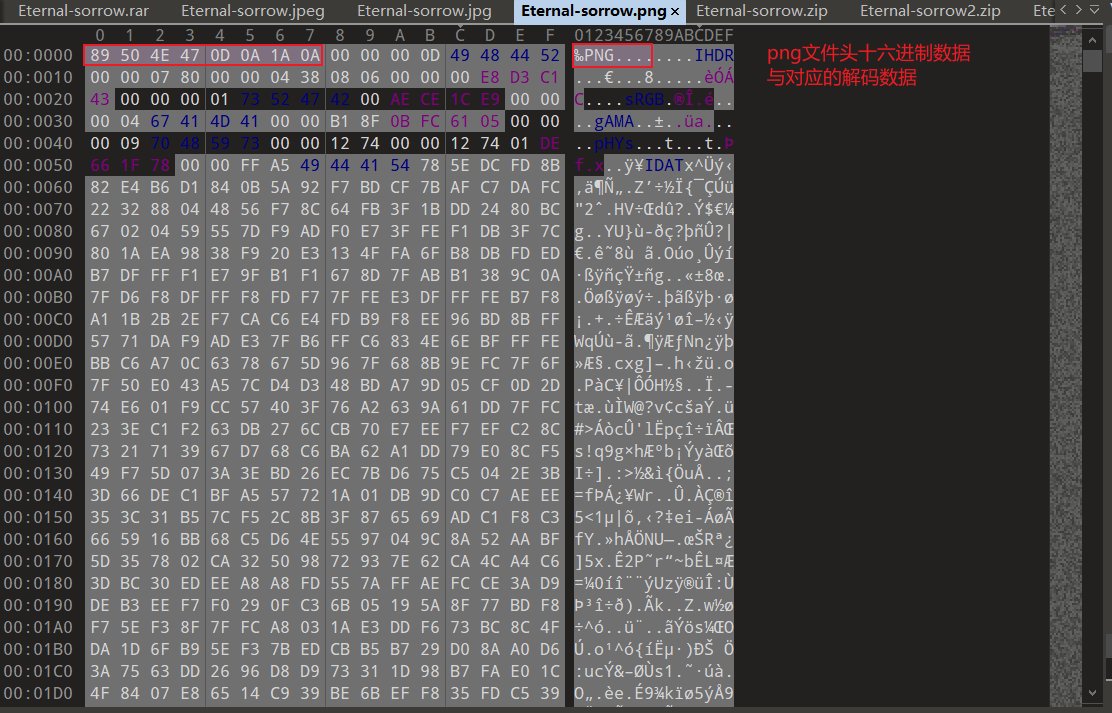Click decoded text %PNG
Screen dimensions: 1112x713
(594, 55)
